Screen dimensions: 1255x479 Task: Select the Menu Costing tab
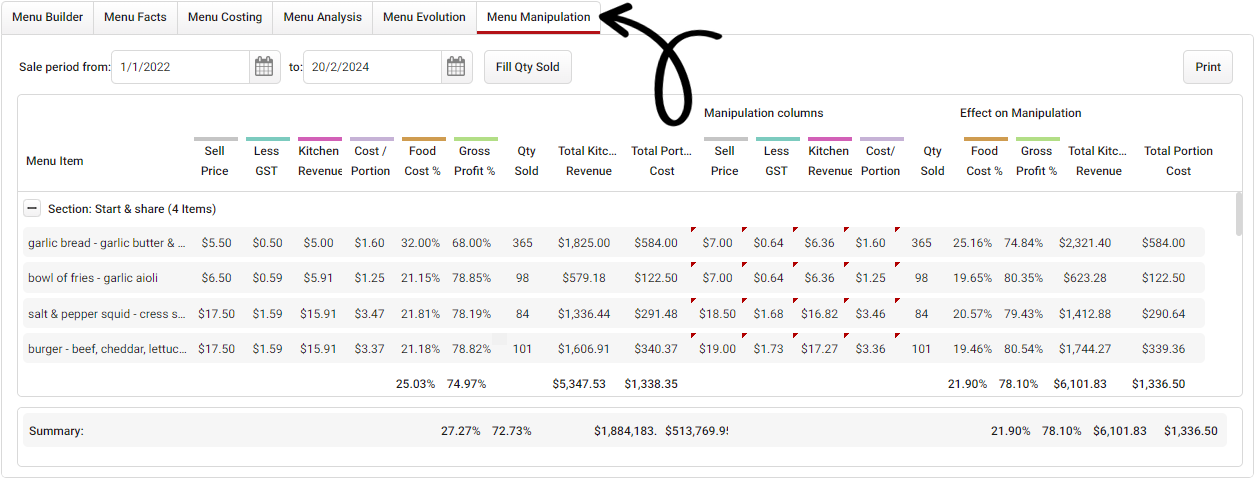(x=225, y=17)
